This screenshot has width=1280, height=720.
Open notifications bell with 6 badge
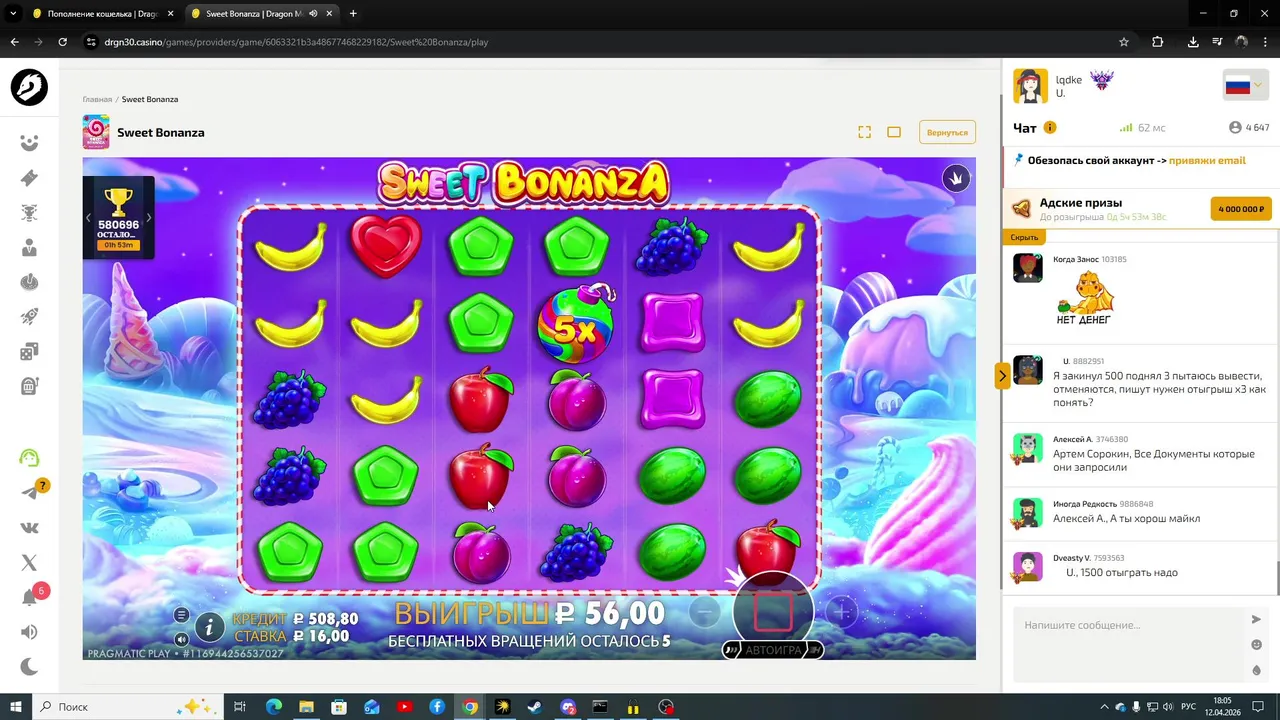pyautogui.click(x=29, y=598)
